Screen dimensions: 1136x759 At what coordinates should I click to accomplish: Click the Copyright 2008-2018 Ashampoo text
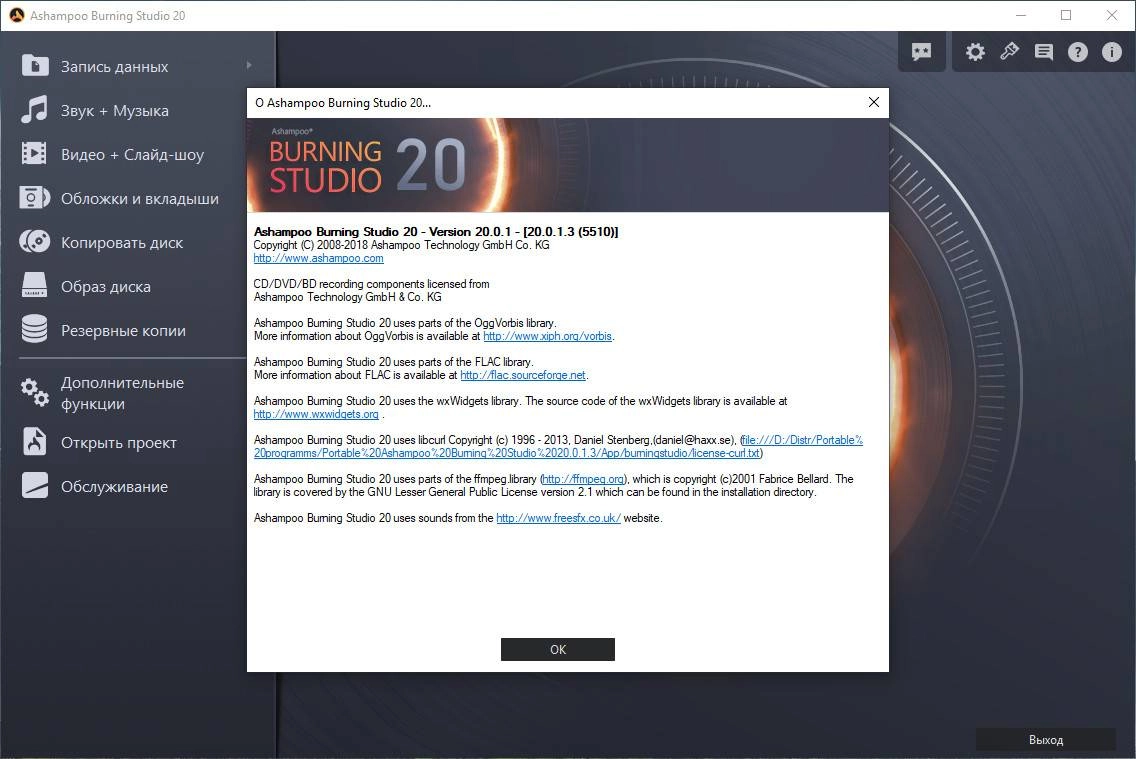click(x=401, y=245)
